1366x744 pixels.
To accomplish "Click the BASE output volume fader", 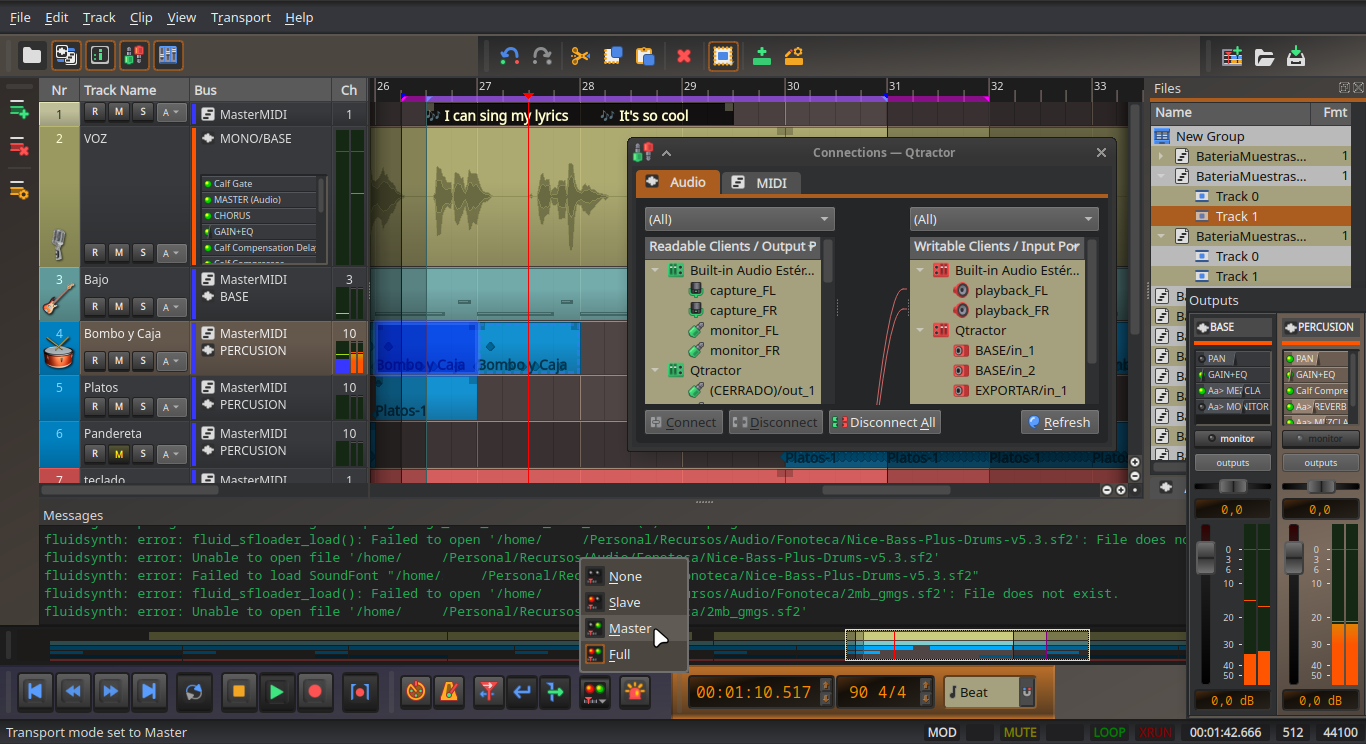I will (x=1206, y=558).
